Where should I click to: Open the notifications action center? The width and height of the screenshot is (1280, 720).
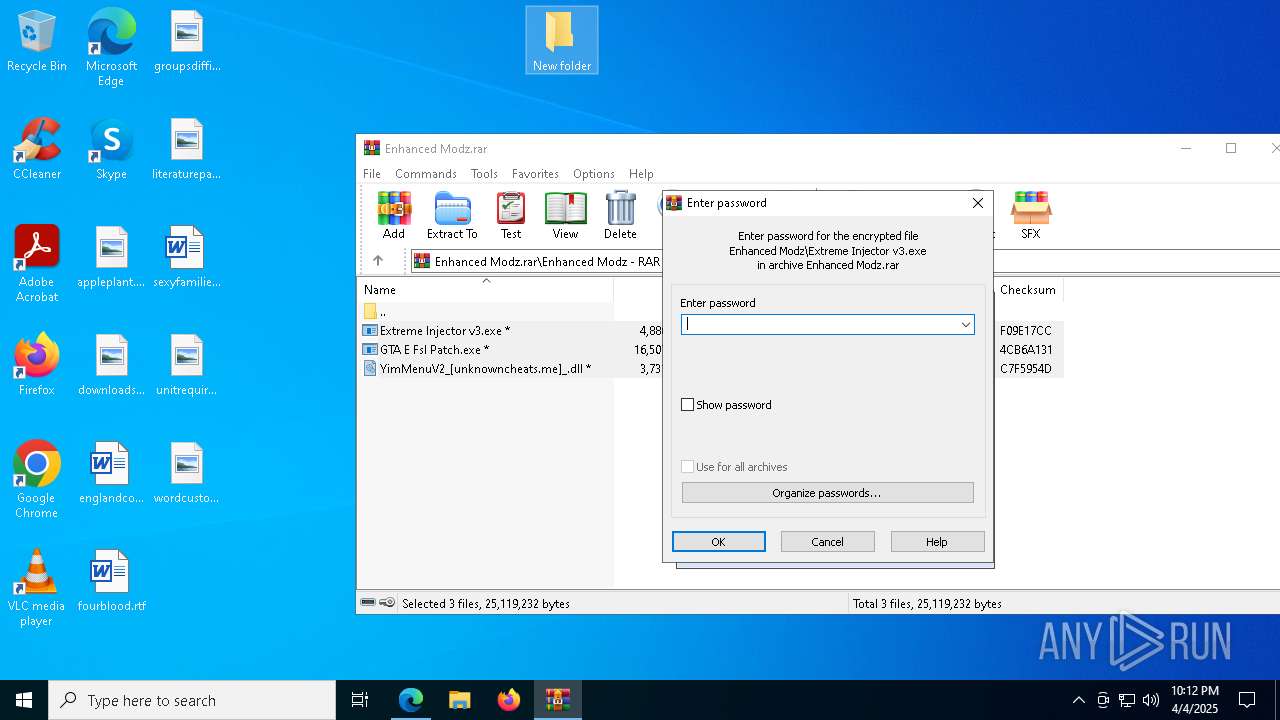coord(1247,700)
